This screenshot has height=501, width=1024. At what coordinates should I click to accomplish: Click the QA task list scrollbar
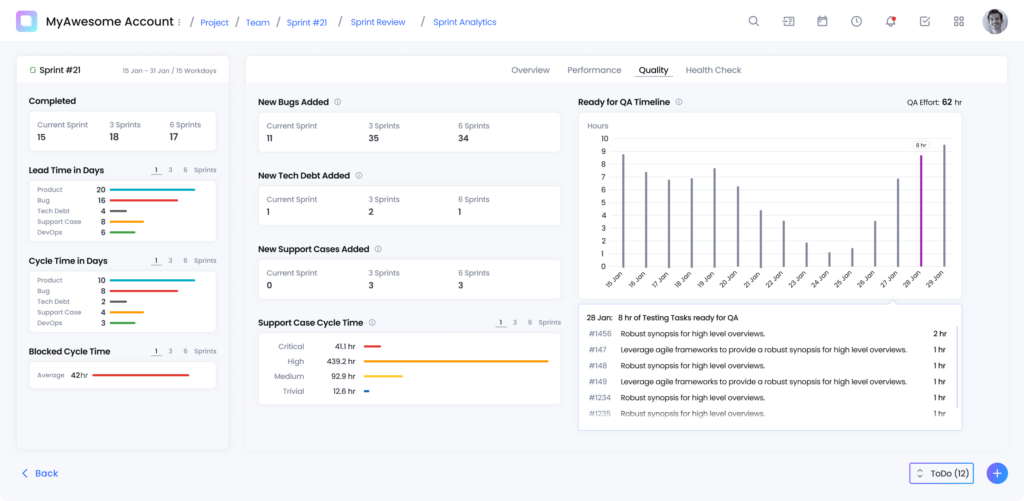point(957,365)
